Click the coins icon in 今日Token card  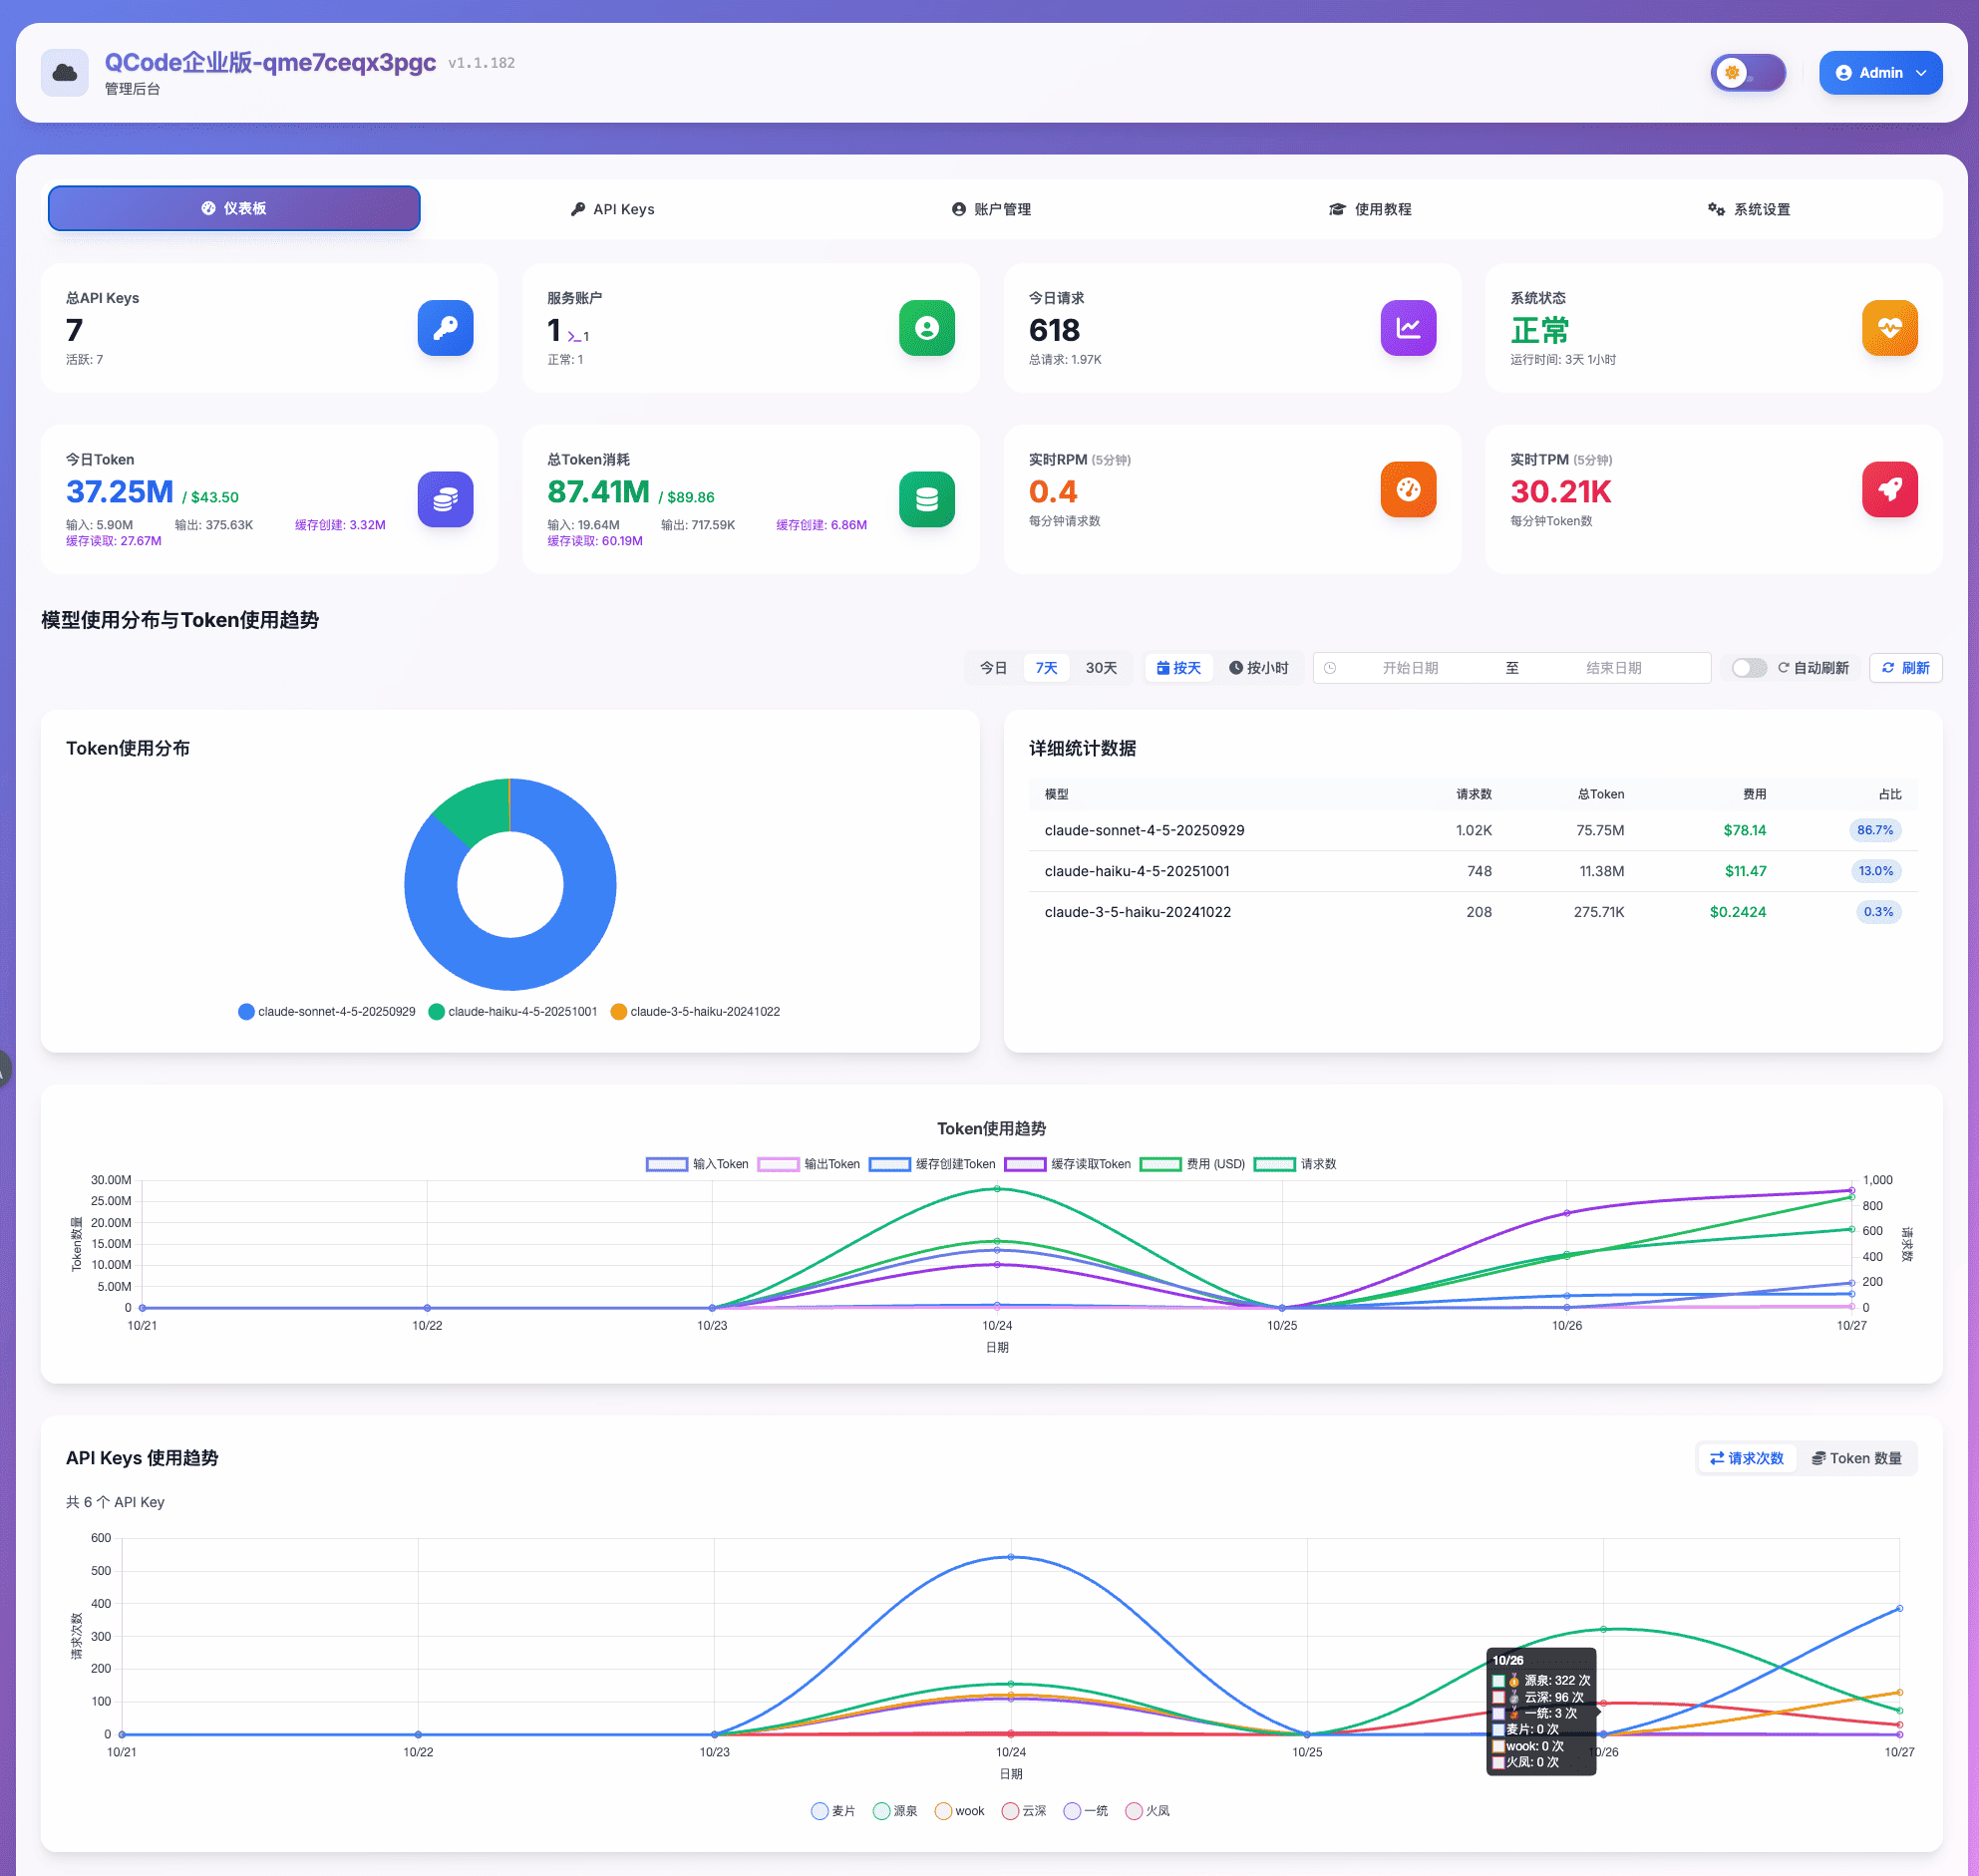click(445, 499)
